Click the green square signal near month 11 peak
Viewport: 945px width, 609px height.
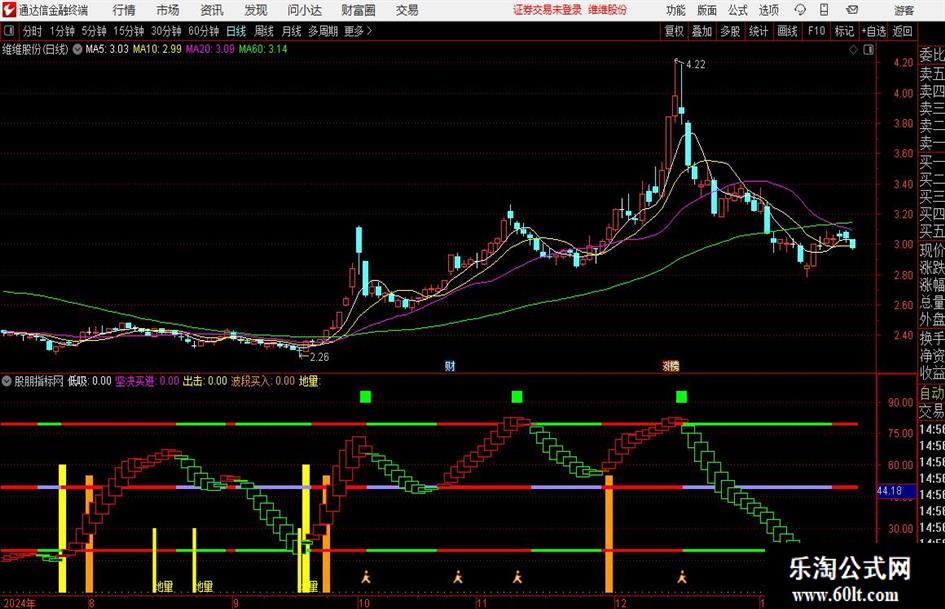[x=516, y=396]
